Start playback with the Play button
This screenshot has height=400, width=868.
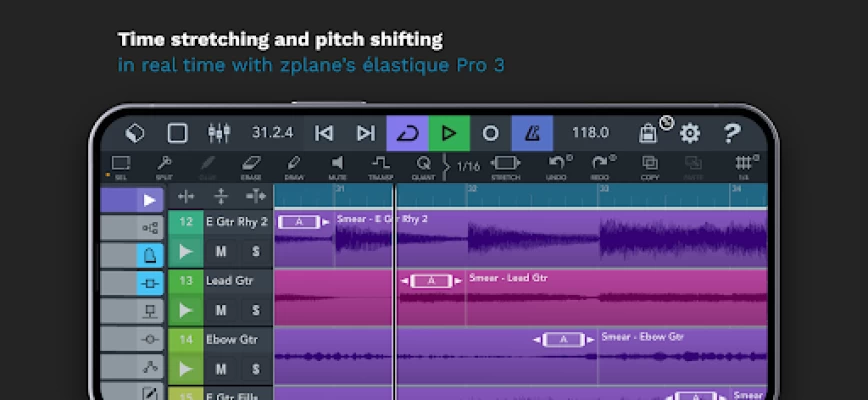[449, 133]
